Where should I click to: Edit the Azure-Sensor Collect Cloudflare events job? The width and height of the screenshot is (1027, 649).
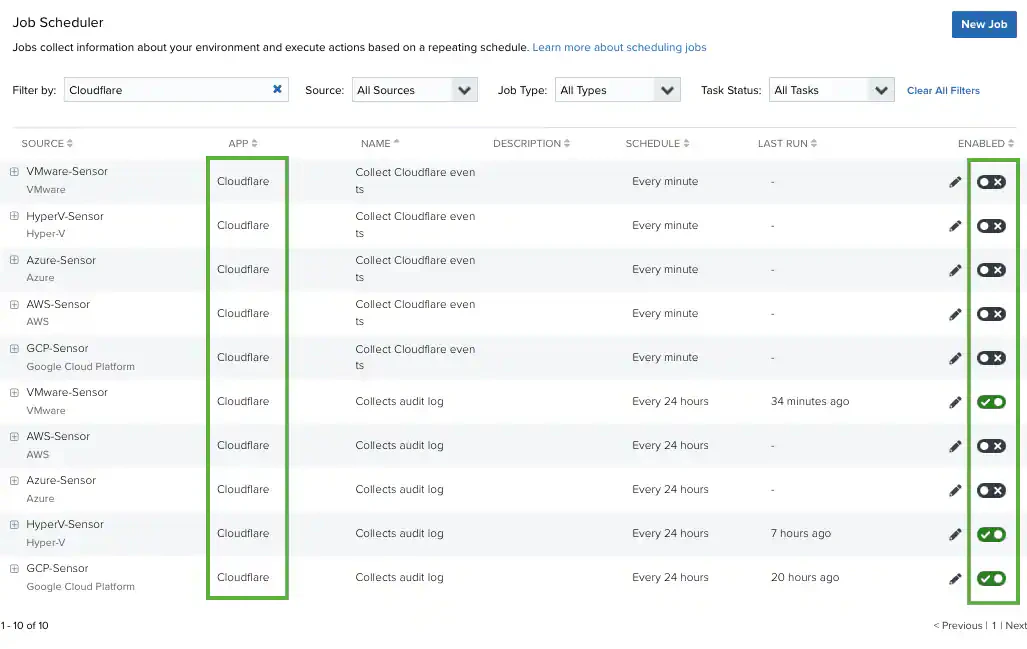click(955, 270)
